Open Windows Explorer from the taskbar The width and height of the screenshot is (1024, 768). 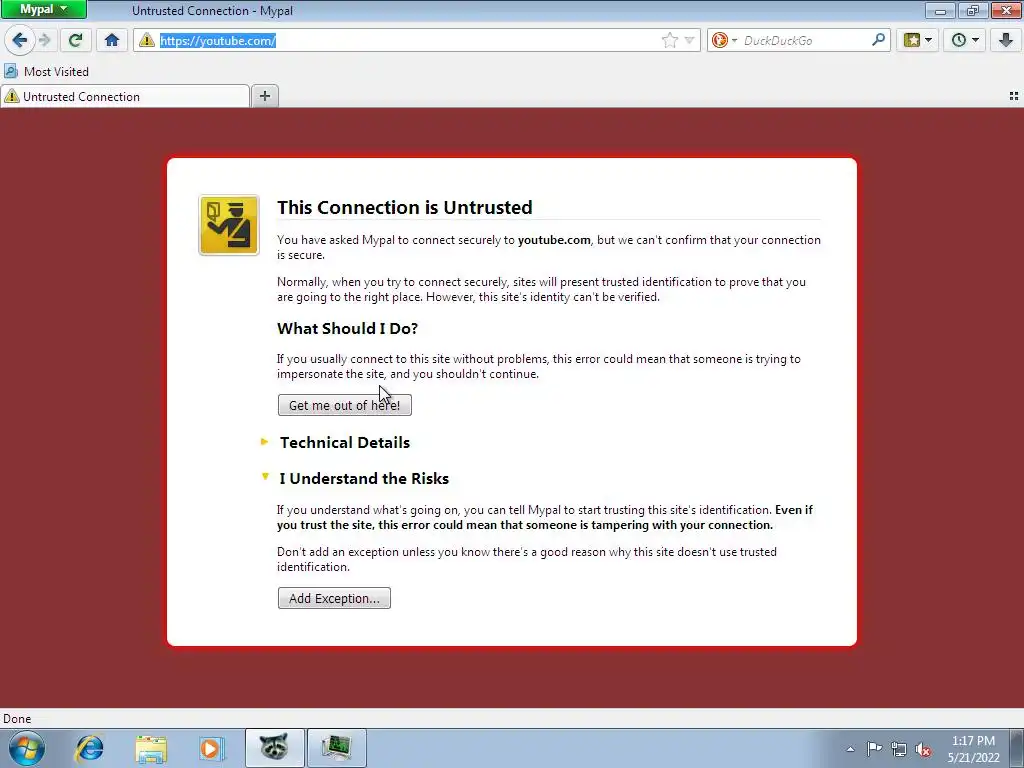pos(151,748)
